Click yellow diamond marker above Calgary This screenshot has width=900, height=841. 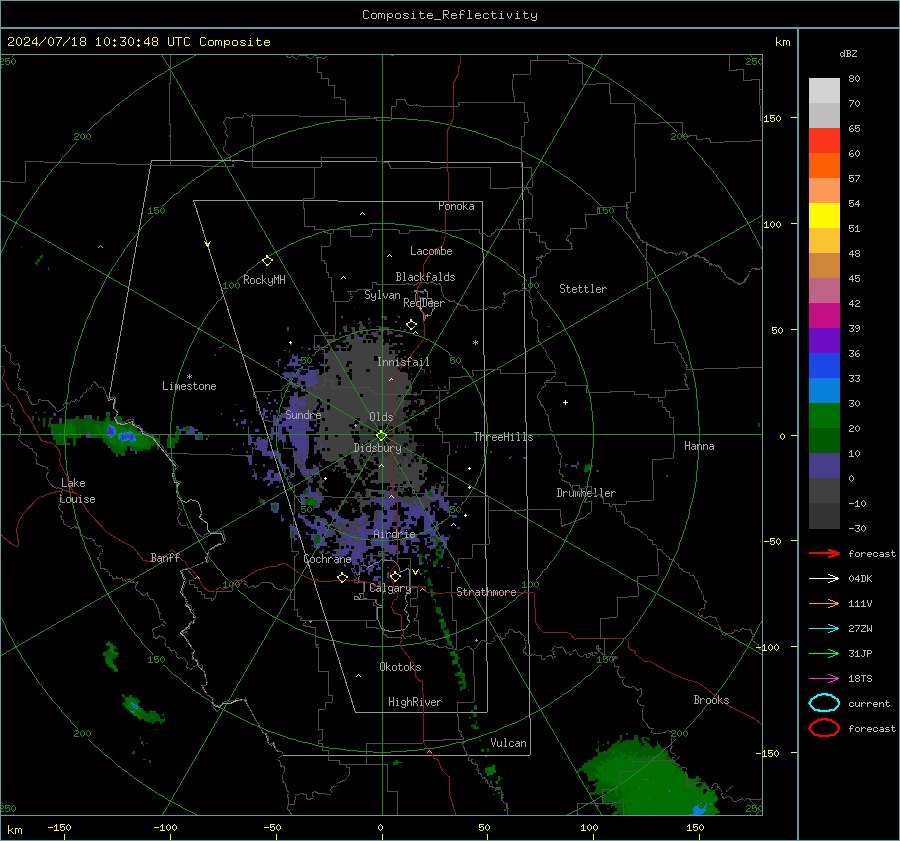point(395,576)
